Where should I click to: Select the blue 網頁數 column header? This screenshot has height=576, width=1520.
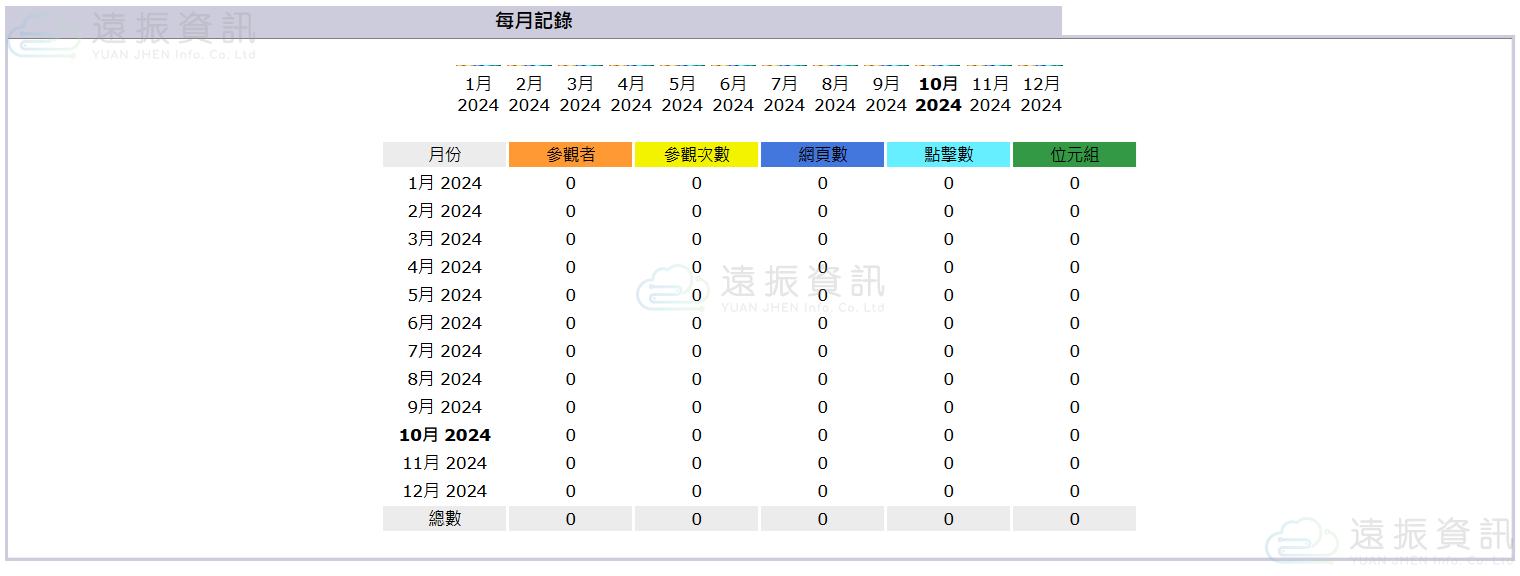click(822, 155)
